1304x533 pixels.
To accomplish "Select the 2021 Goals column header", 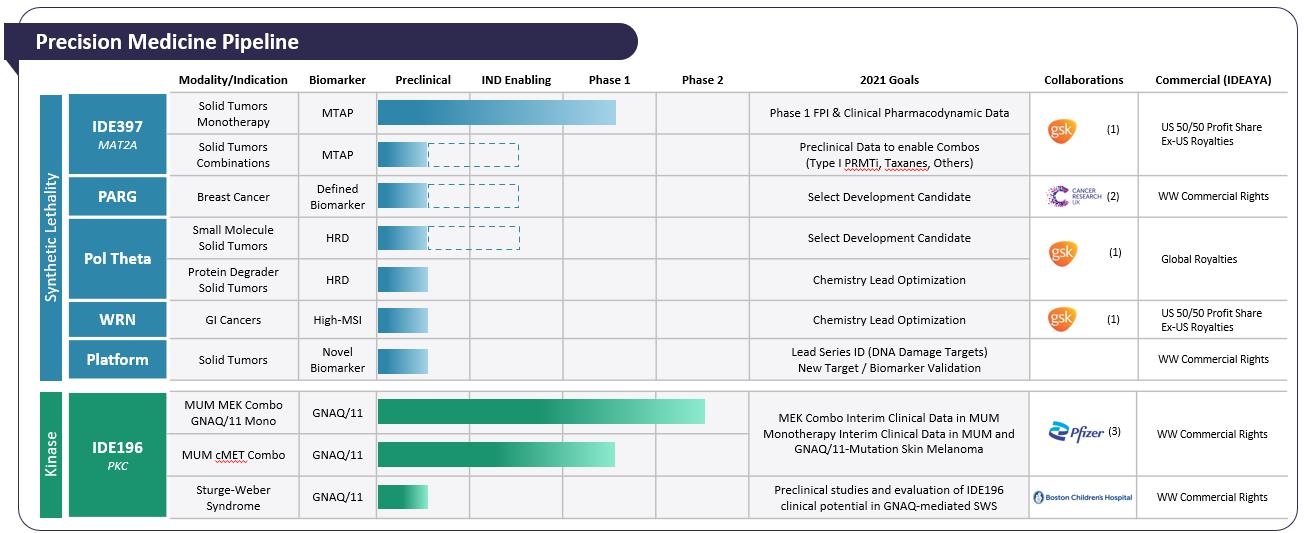I will (x=888, y=80).
